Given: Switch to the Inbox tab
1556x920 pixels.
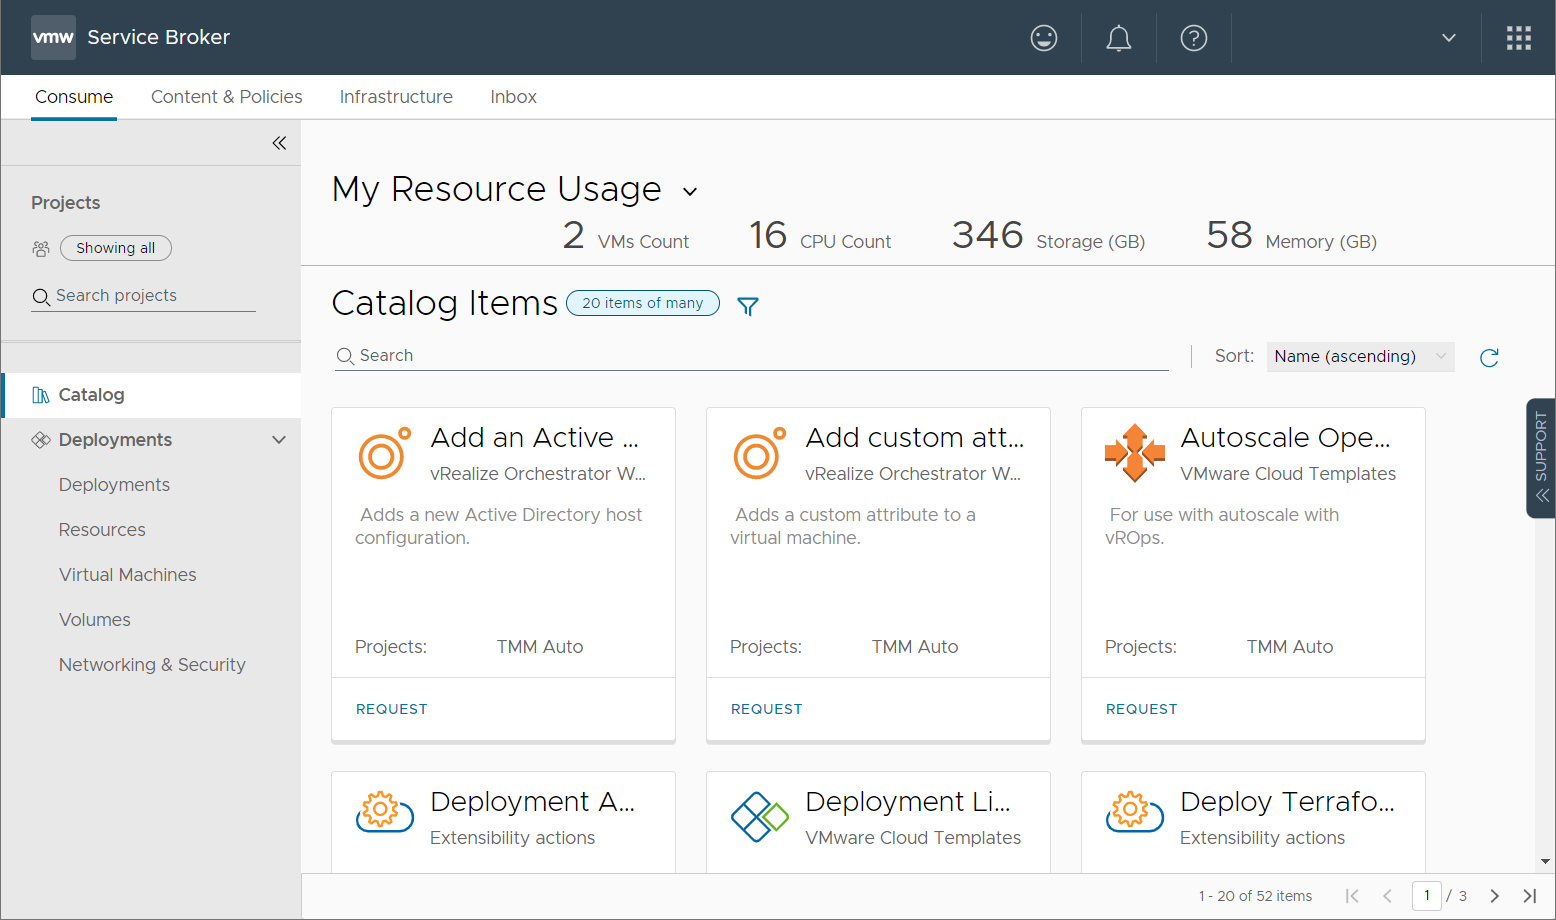Looking at the screenshot, I should click(x=514, y=97).
